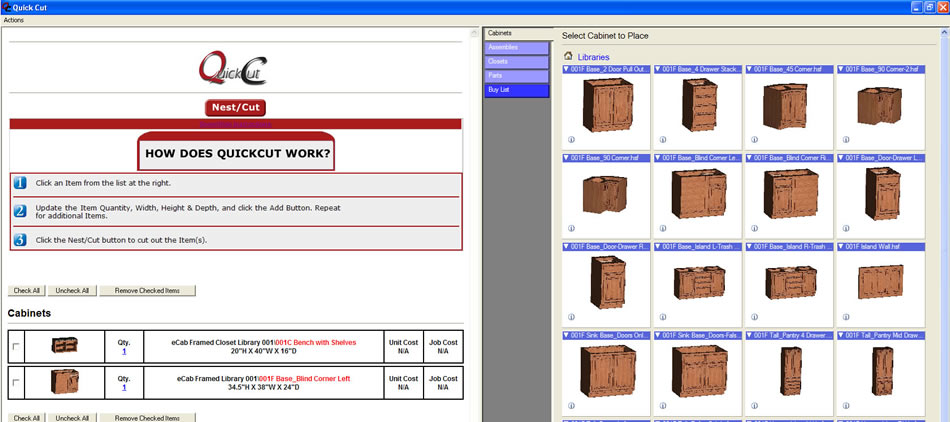Screen dimensions: 950x422
Task: Choose the Base_Door-Drawer R... cabinet image
Action: (607, 282)
